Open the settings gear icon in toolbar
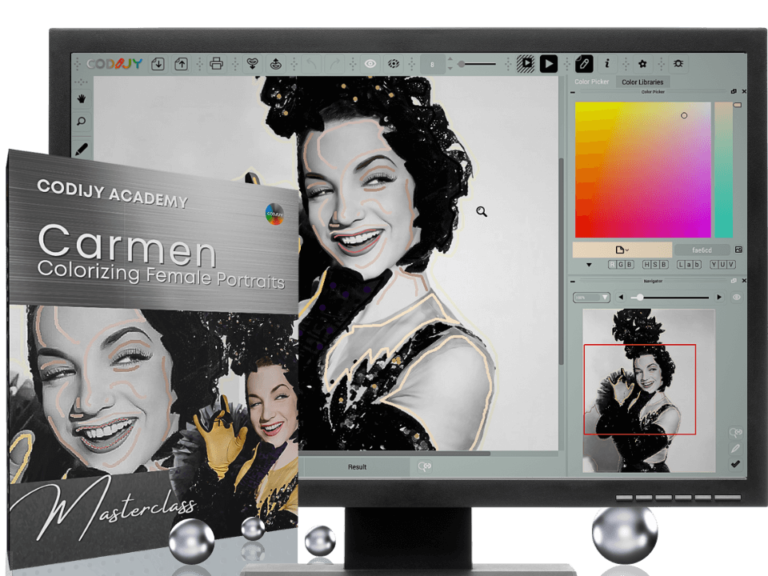 point(678,64)
